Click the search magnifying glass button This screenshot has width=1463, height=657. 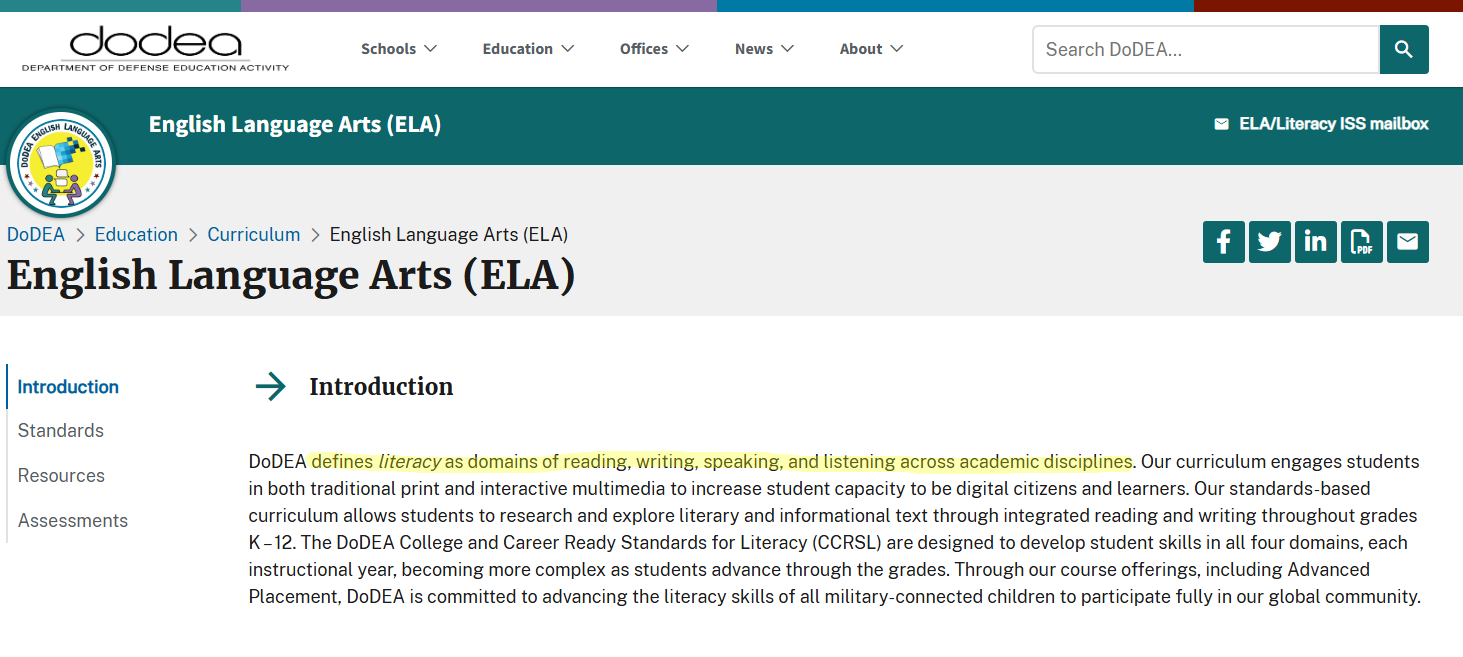1403,49
